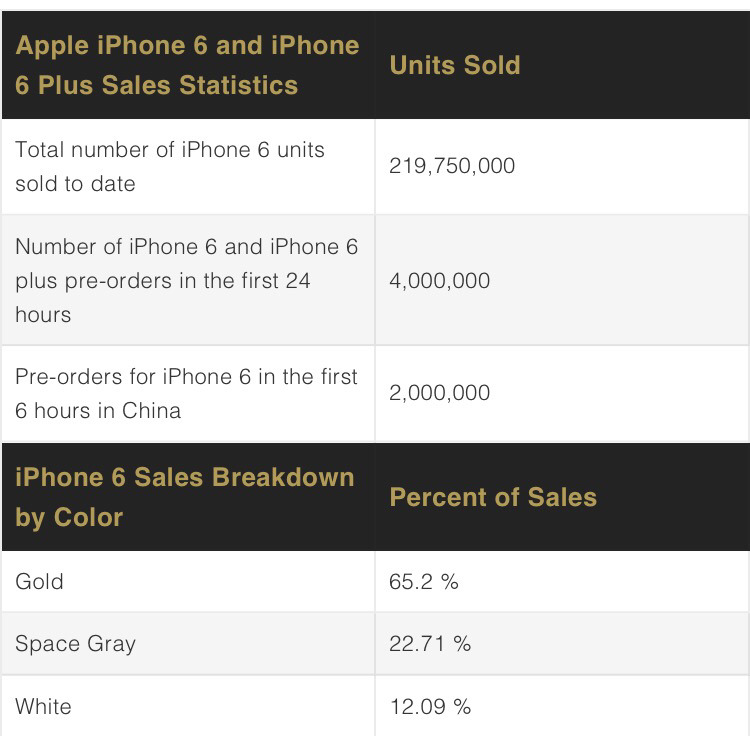Image resolution: width=750 pixels, height=736 pixels.
Task: Click the "Space Gray" row label
Action: 75,643
